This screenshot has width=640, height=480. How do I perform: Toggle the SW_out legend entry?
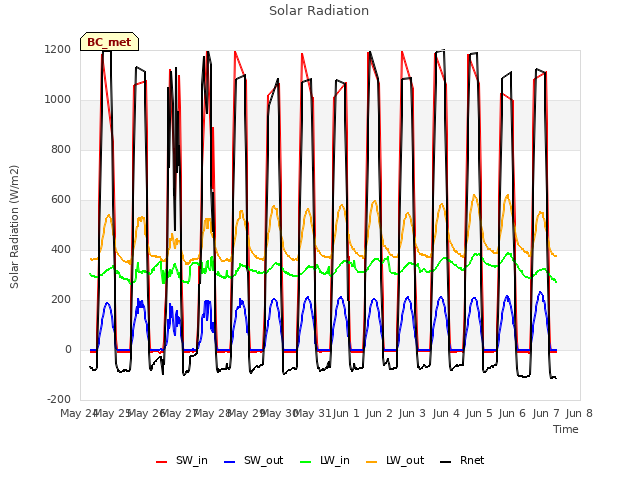[x=253, y=461]
